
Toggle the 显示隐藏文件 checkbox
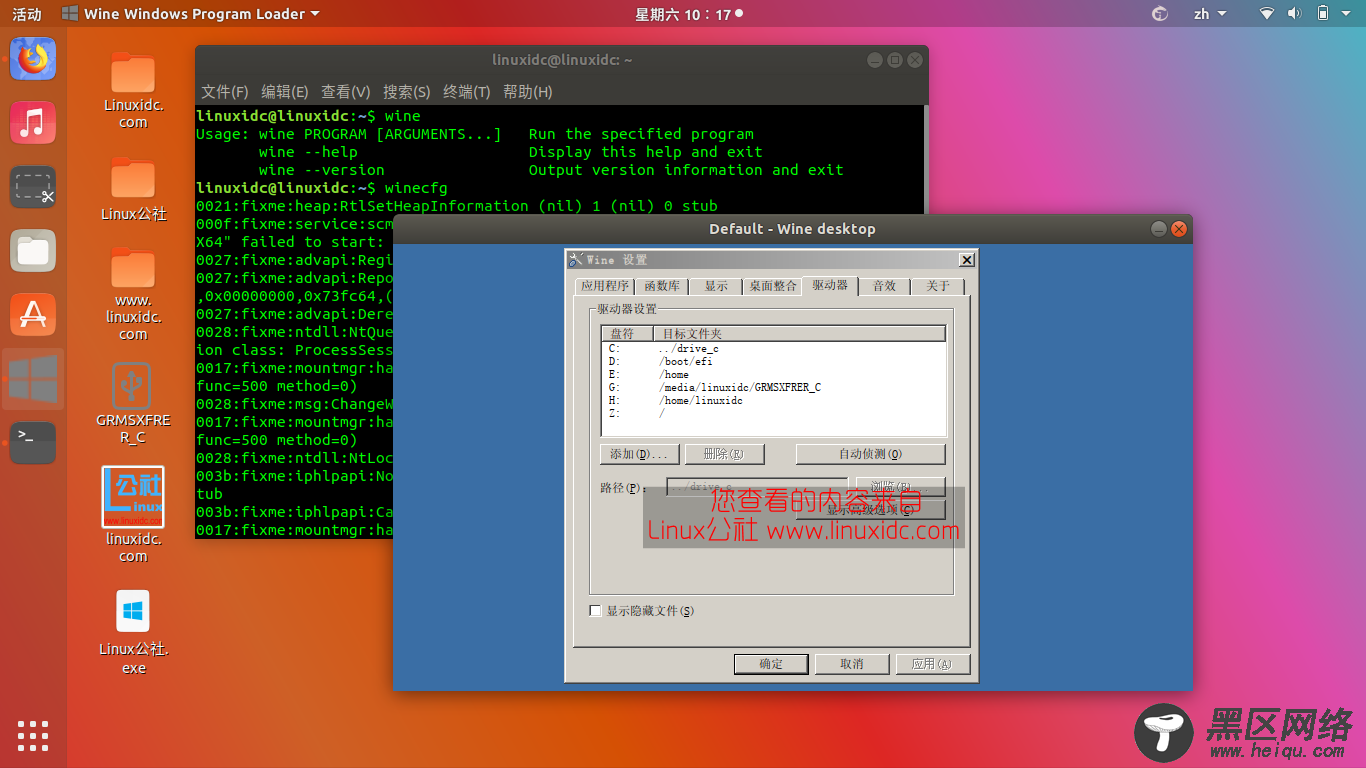coord(595,611)
